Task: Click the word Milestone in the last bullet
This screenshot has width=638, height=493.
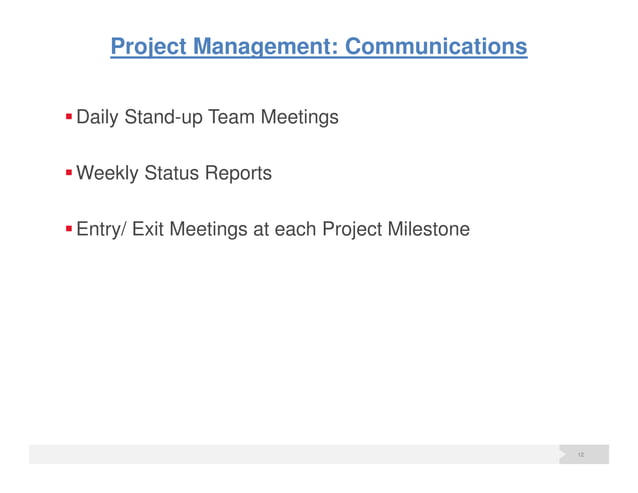Action: (429, 229)
